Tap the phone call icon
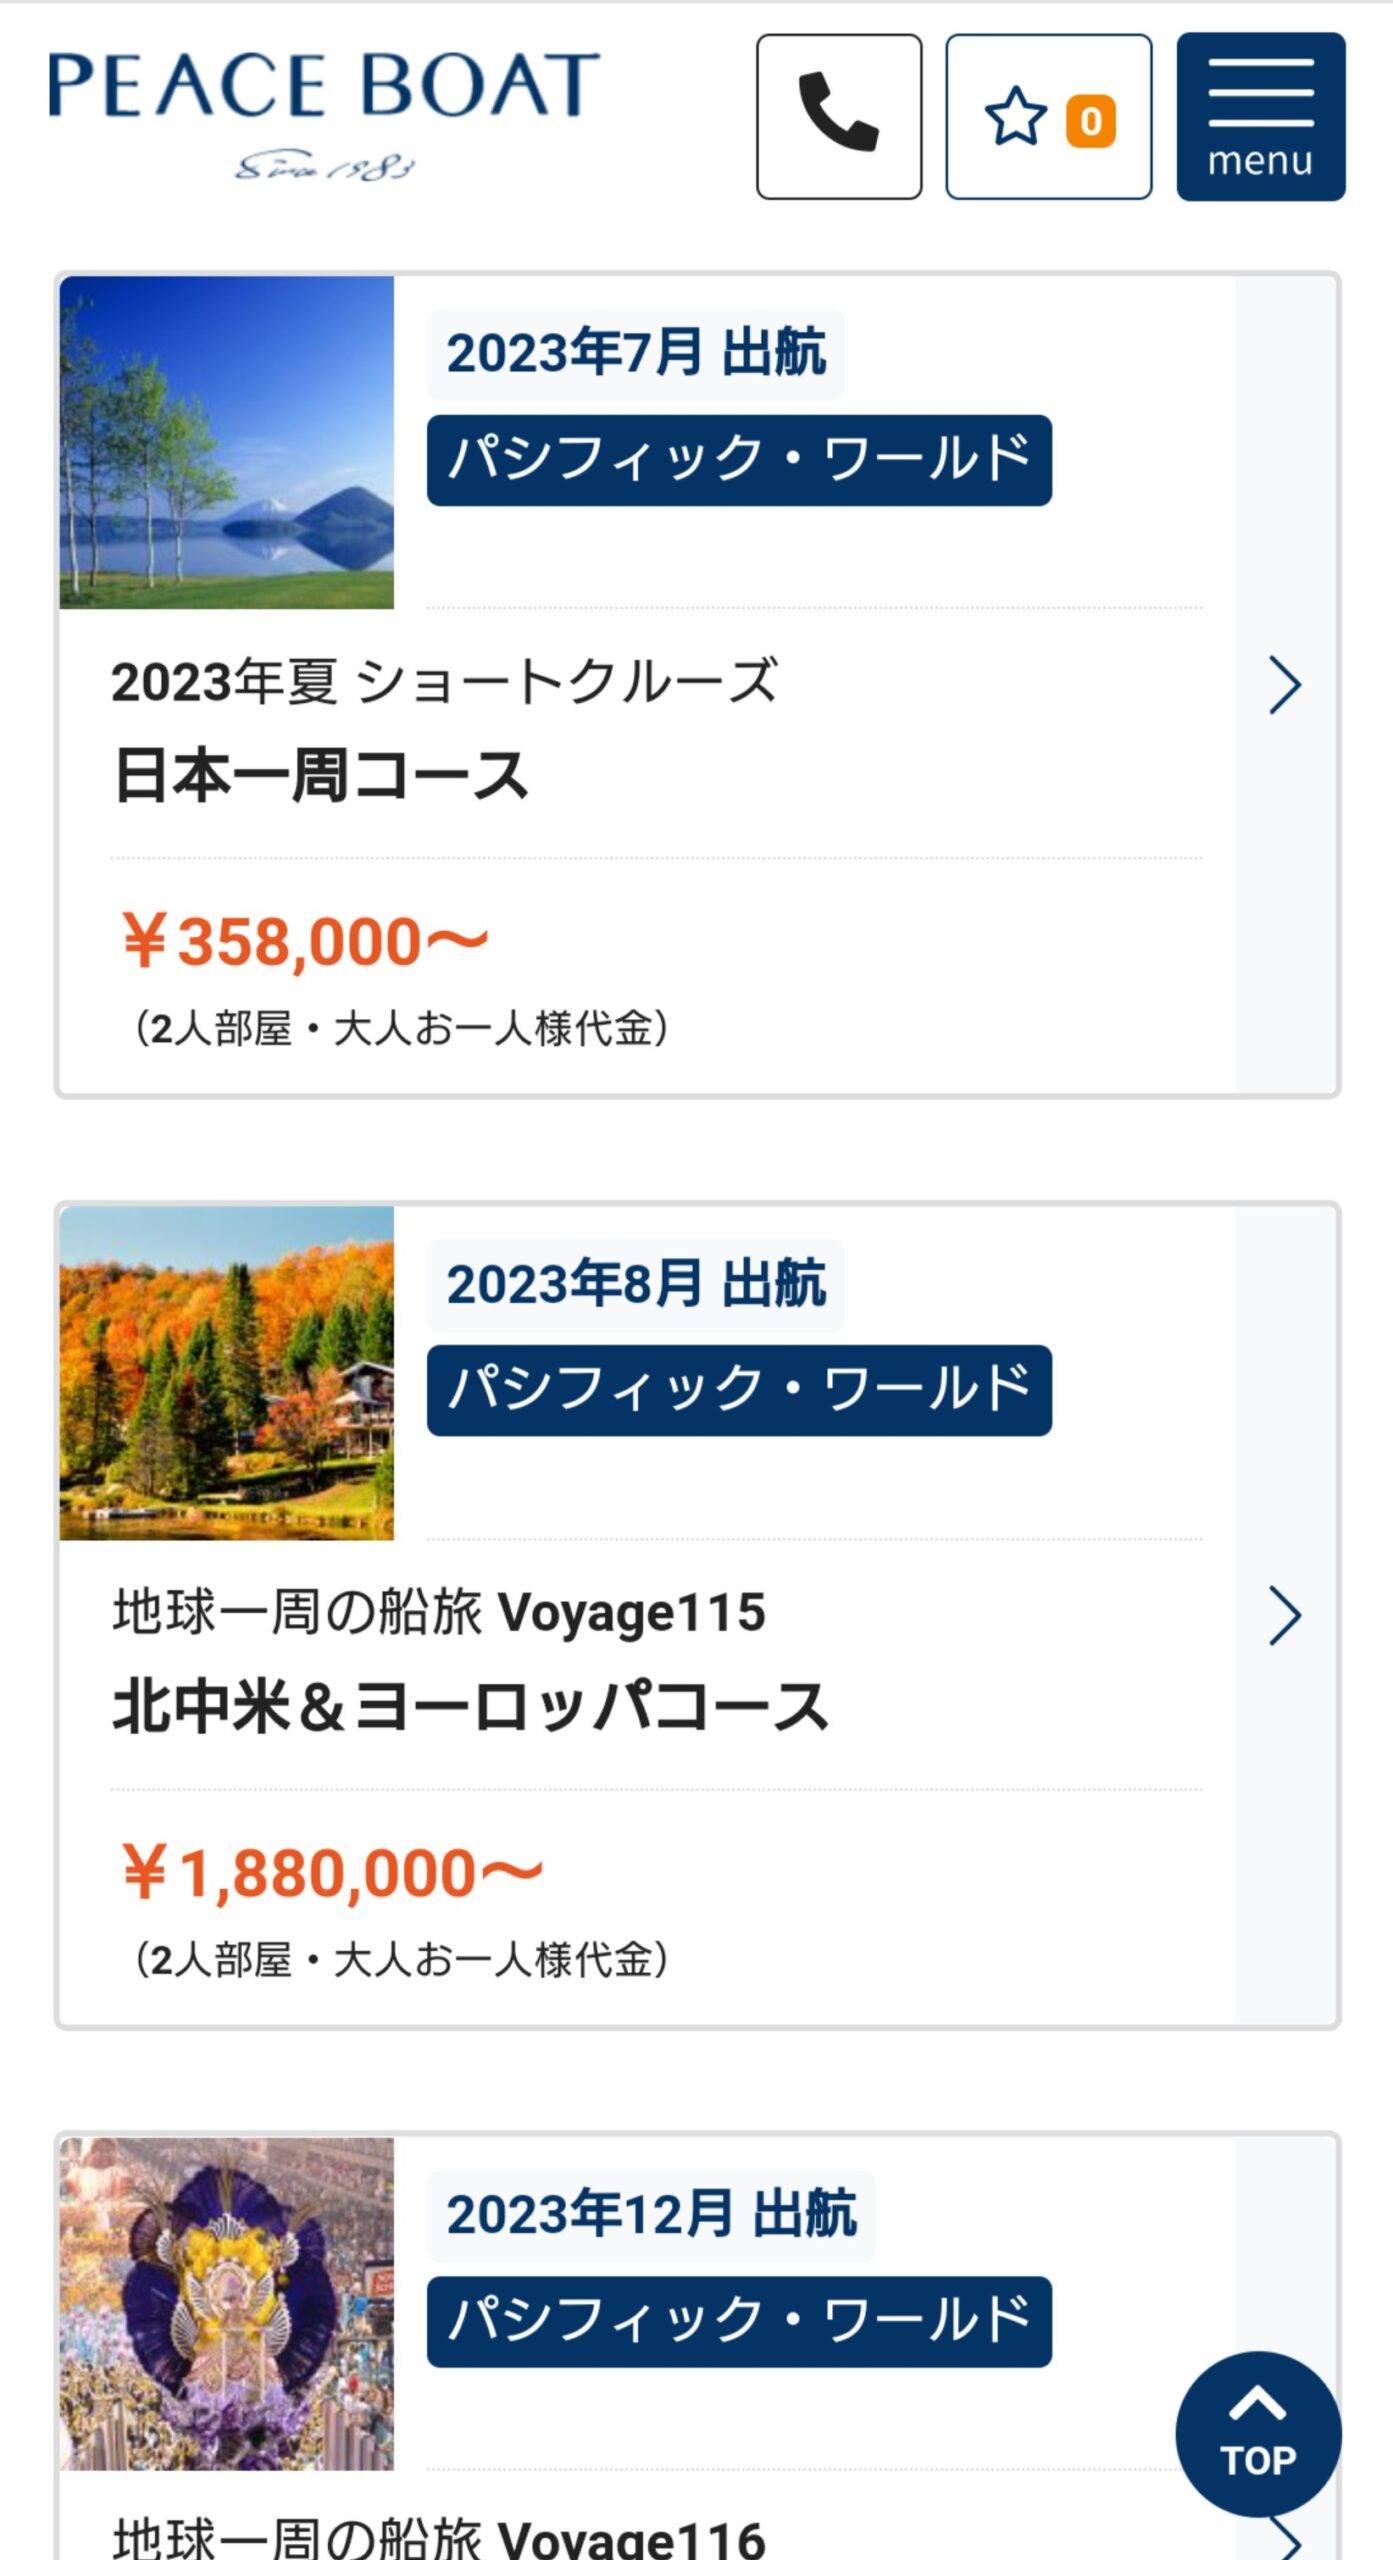 click(838, 116)
